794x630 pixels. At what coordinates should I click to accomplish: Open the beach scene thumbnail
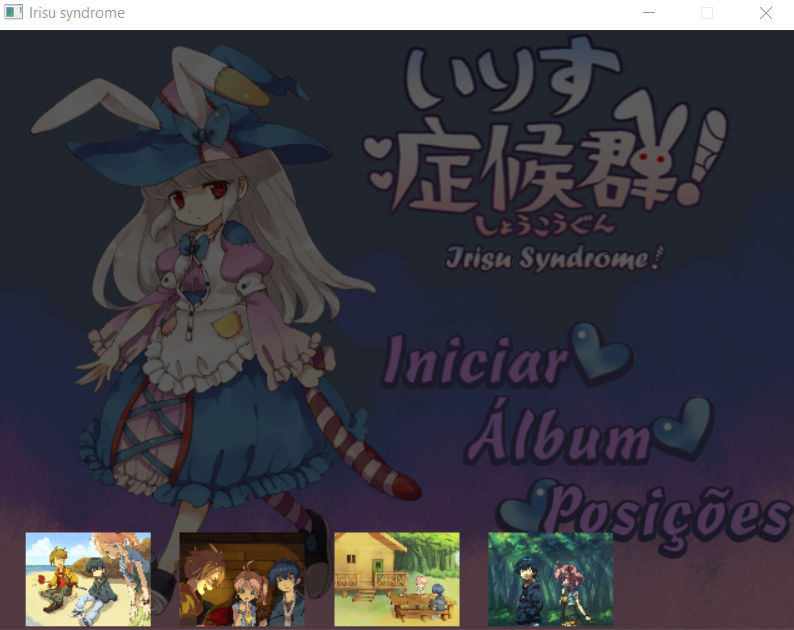88,579
